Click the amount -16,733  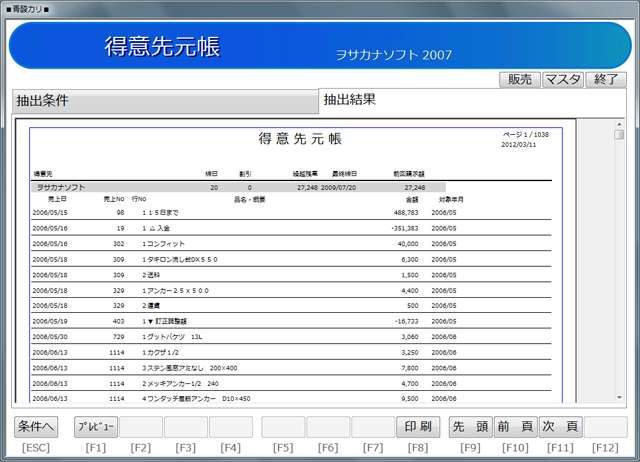point(407,322)
